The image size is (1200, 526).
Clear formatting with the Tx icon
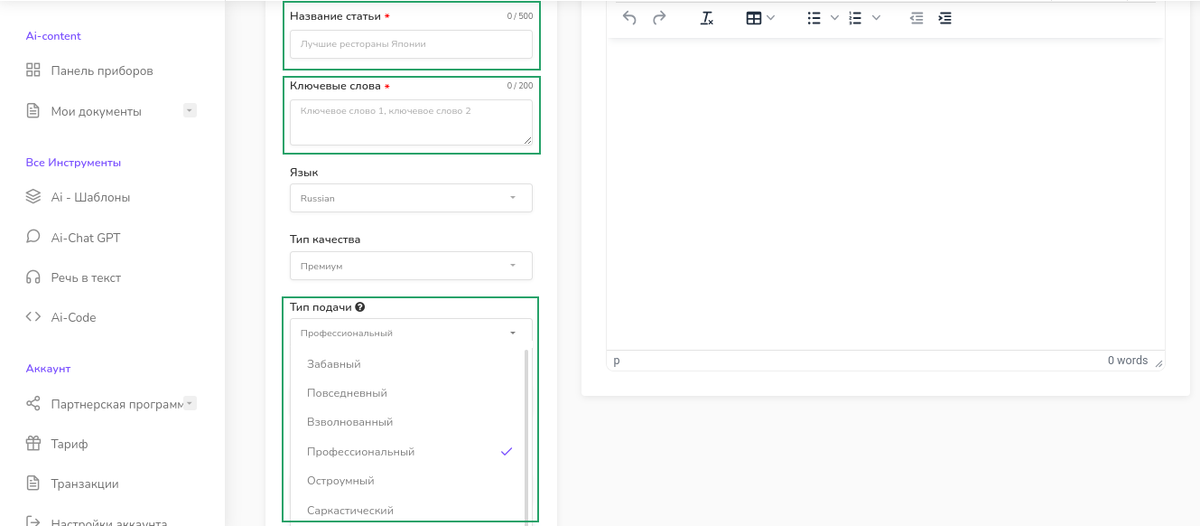707,18
